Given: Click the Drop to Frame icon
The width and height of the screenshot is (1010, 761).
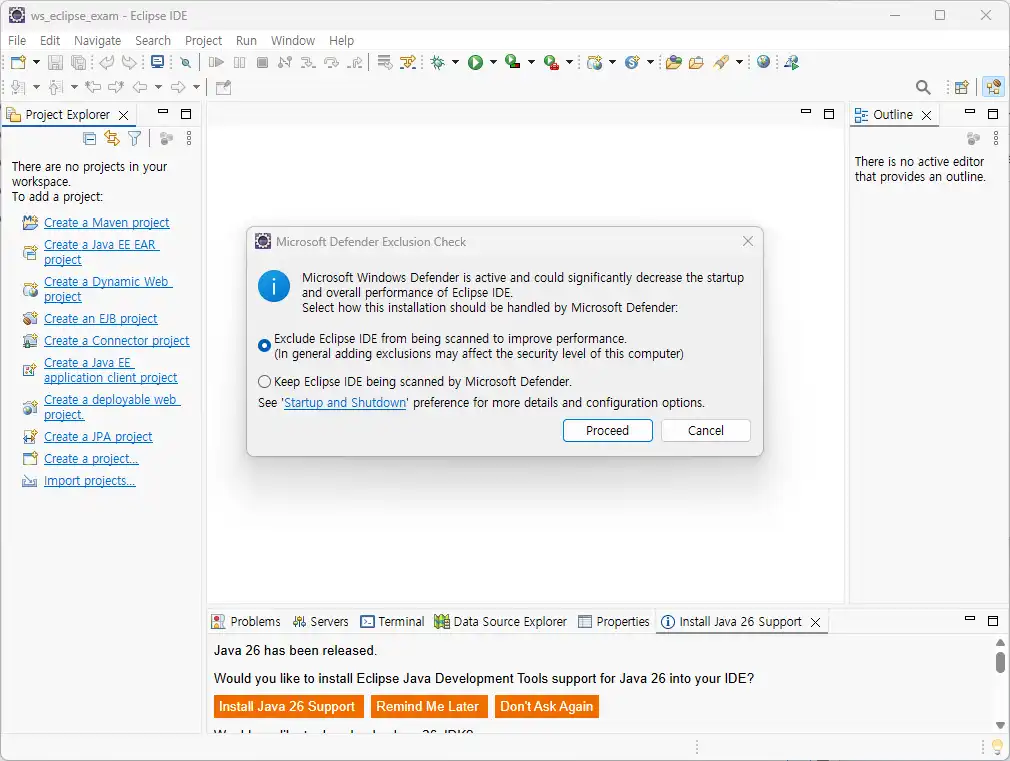Looking at the screenshot, I should point(385,62).
